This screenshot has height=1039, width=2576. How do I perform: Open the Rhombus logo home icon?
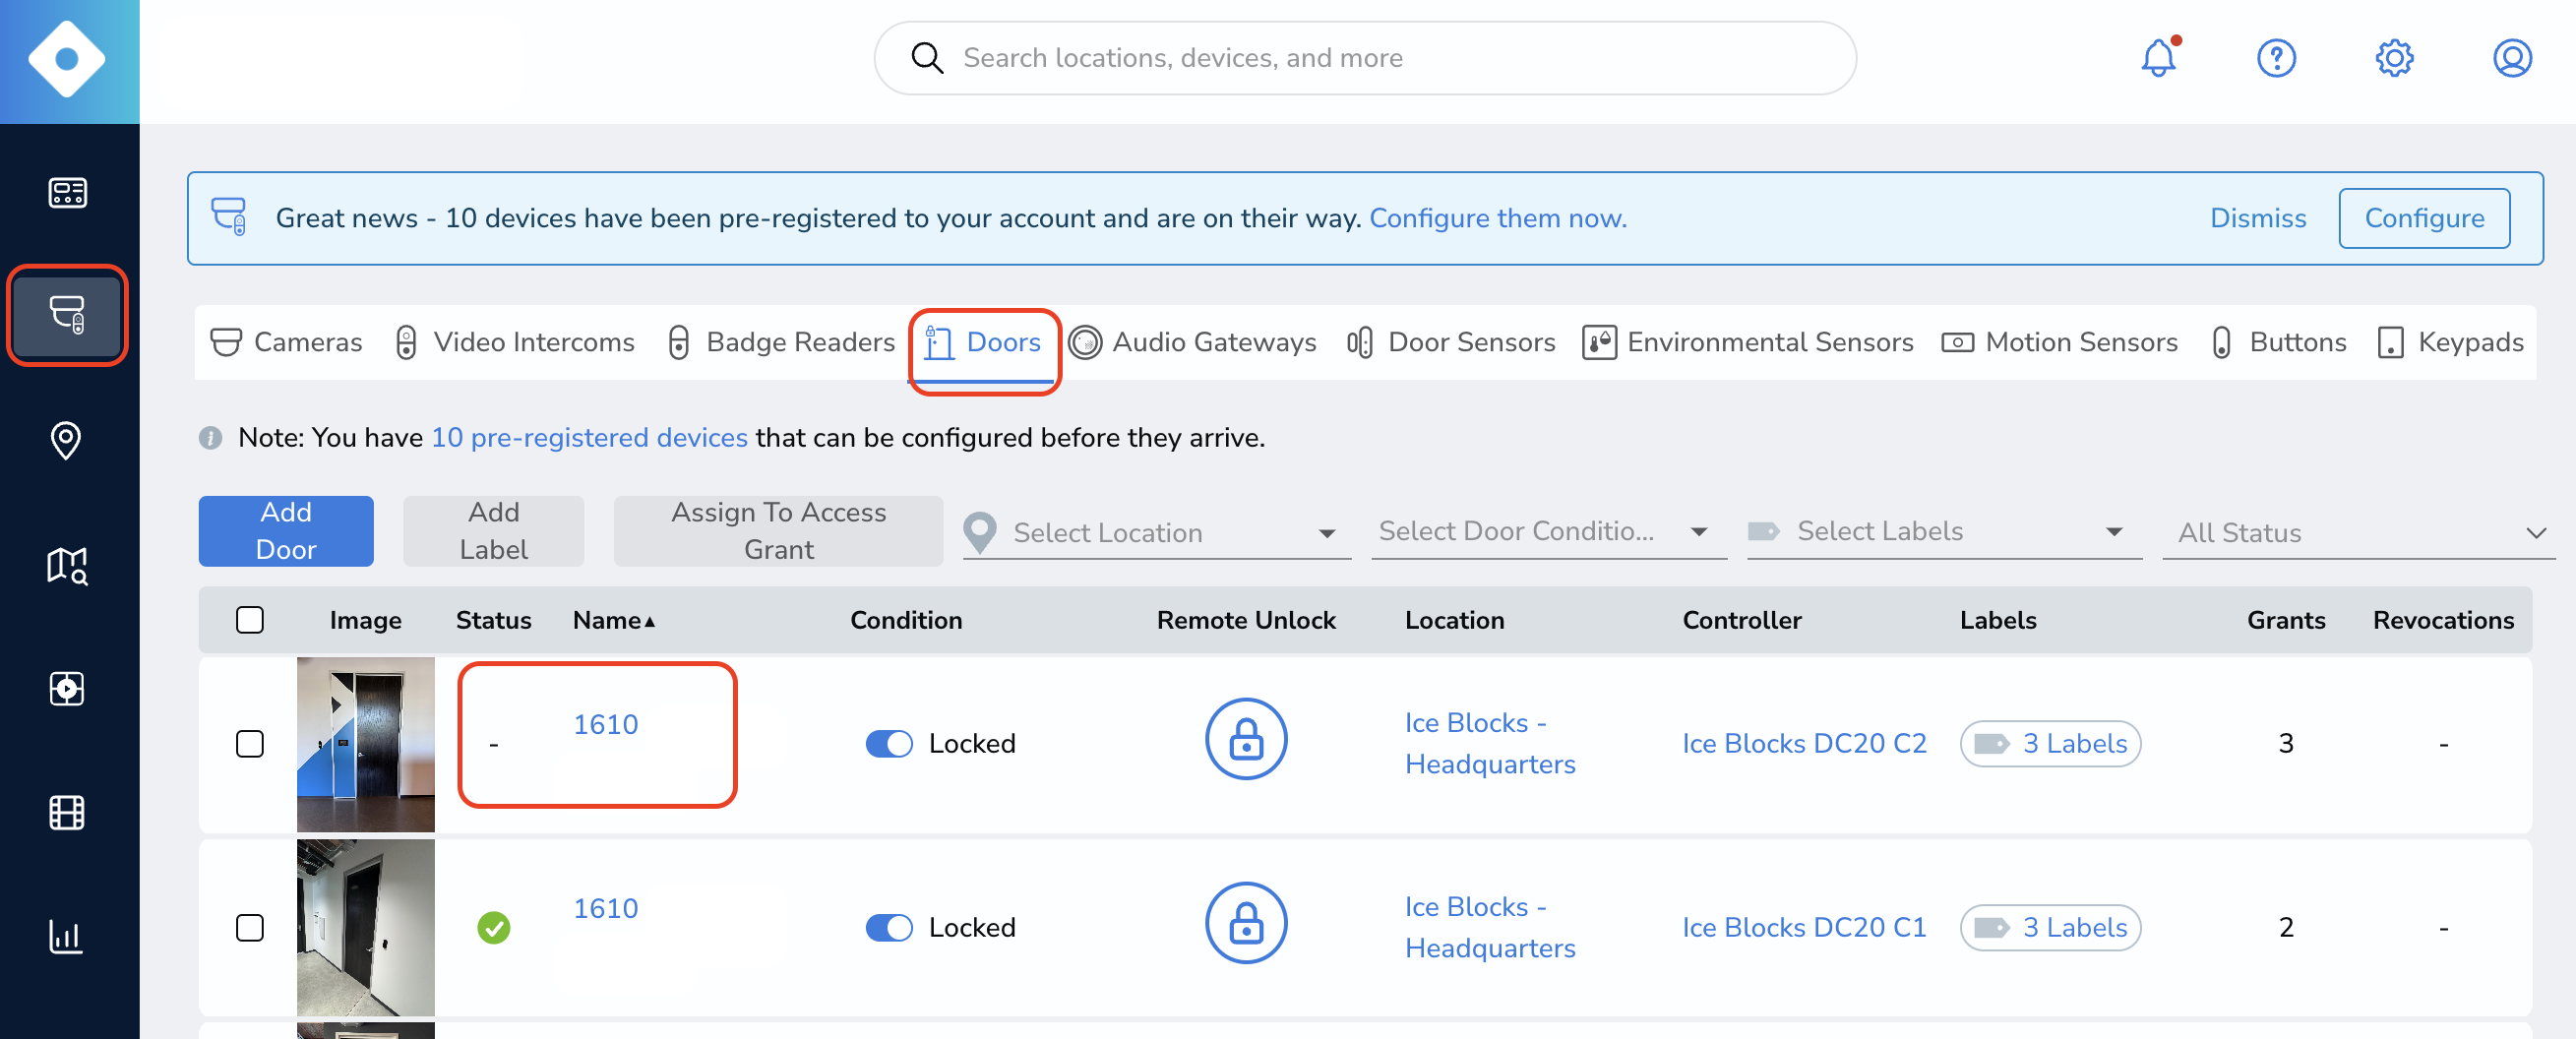67,60
